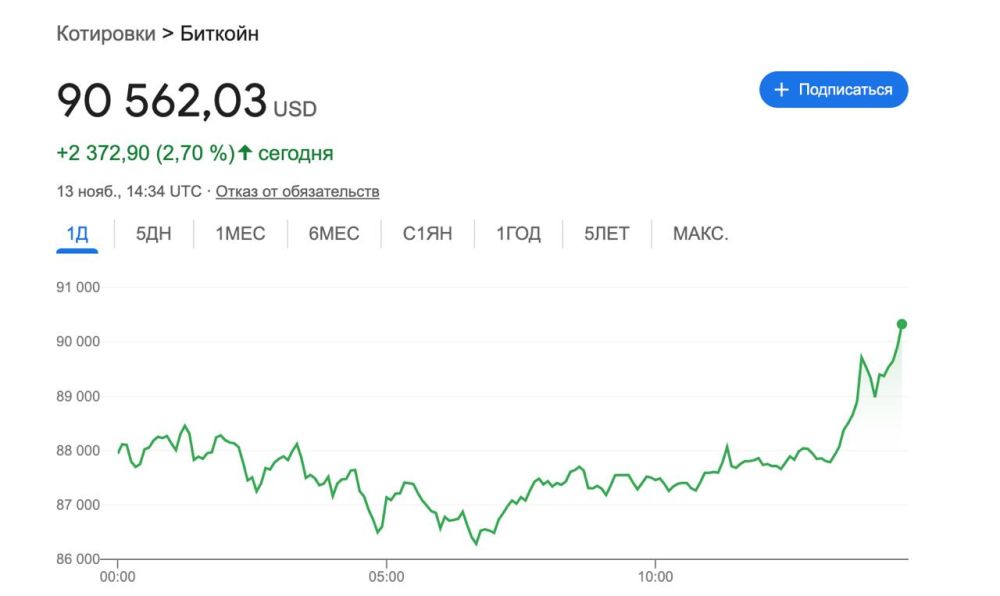Viewport: 1000px width, 596px height.
Task: Click the 05:00 time marker on chart
Action: pos(388,577)
